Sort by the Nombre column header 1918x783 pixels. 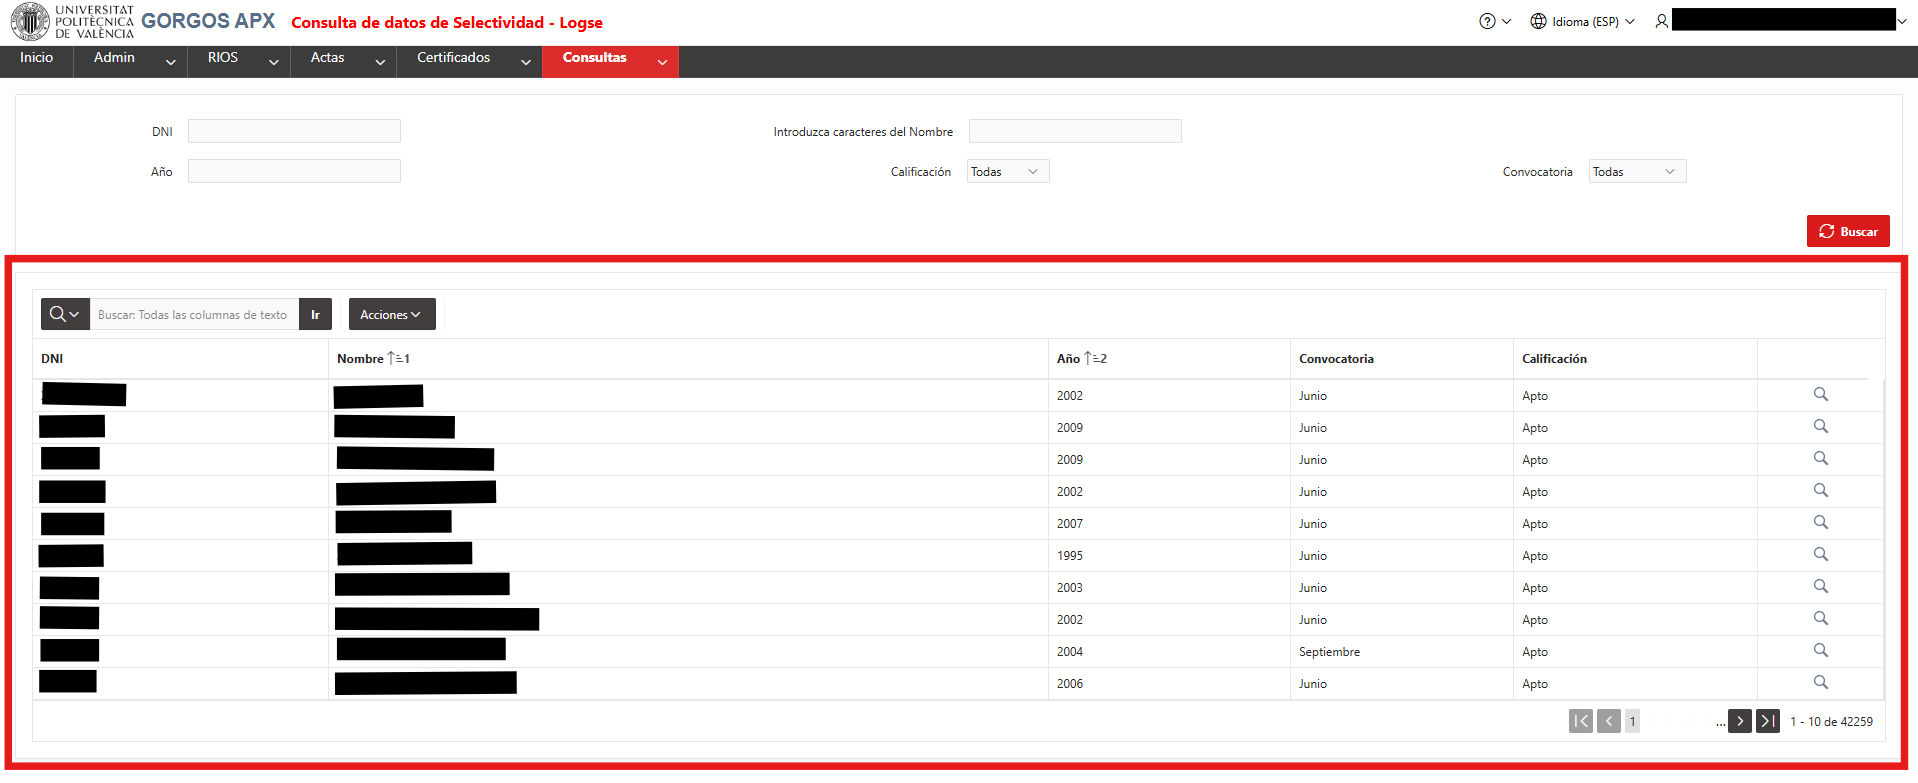click(x=360, y=358)
